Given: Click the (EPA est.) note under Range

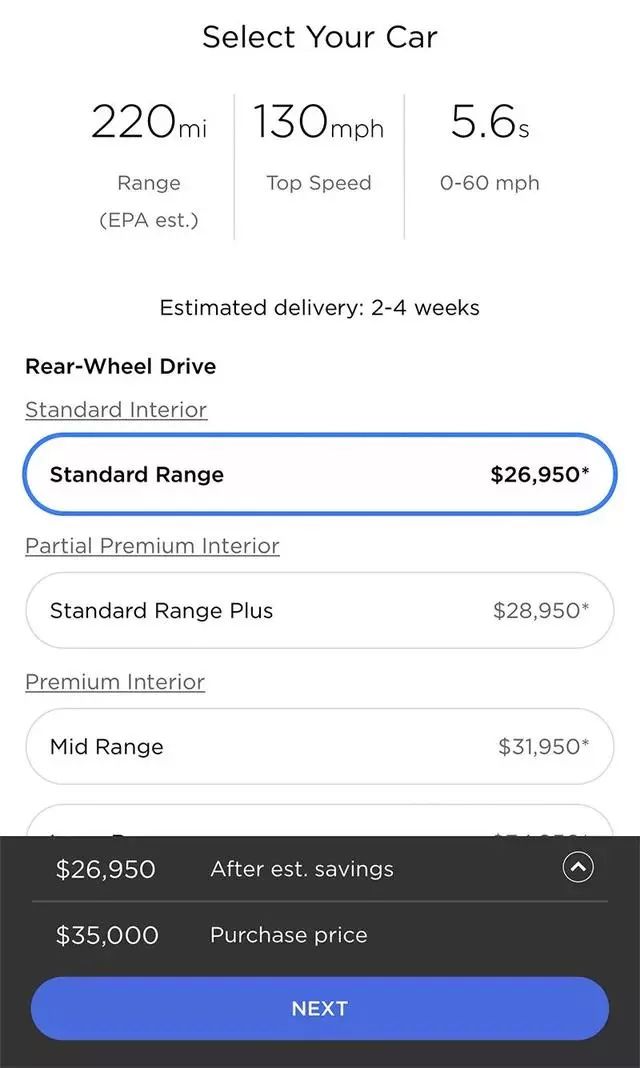Looking at the screenshot, I should [149, 220].
